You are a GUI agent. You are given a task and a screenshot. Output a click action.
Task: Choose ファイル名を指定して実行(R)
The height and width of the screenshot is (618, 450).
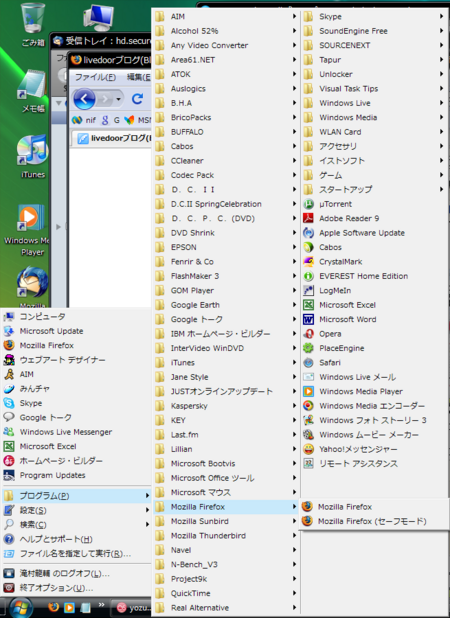click(x=76, y=554)
